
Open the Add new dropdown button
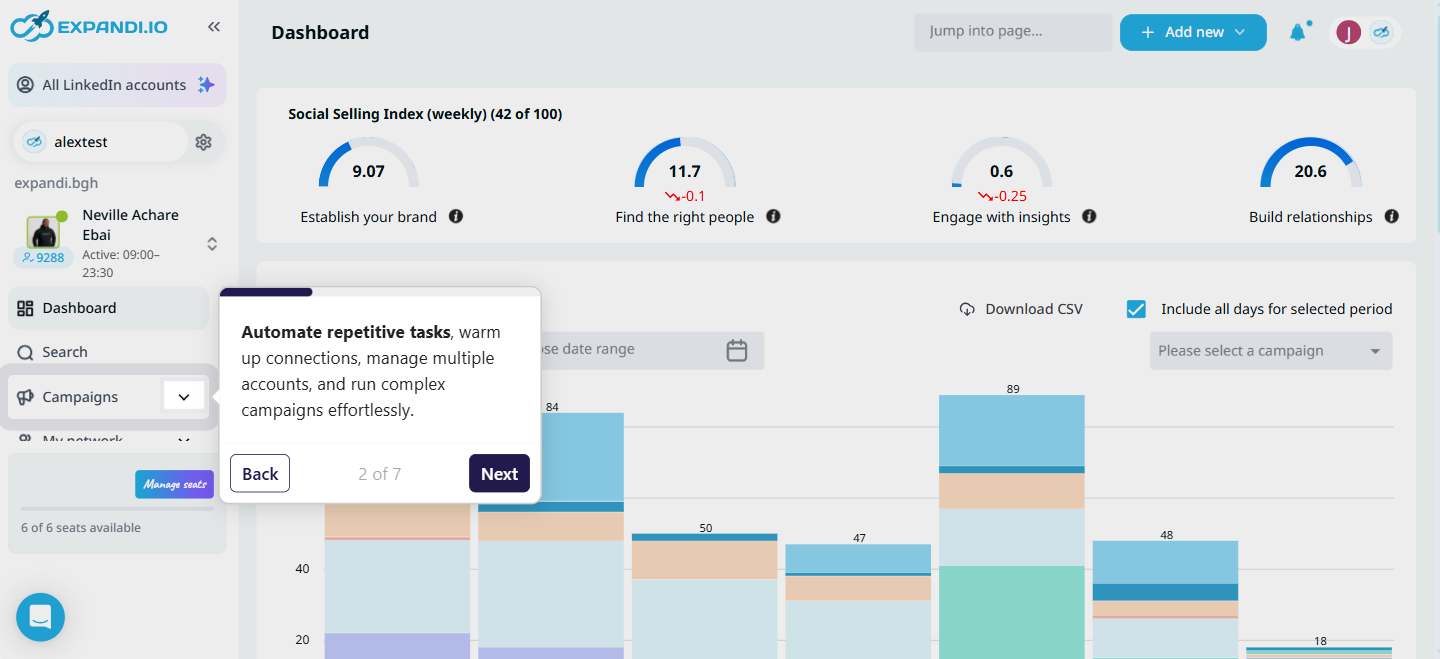pyautogui.click(x=1193, y=32)
